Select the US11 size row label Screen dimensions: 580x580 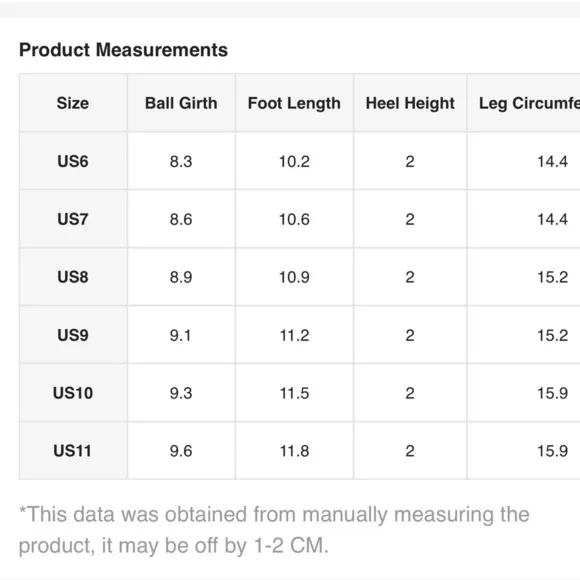pos(73,451)
